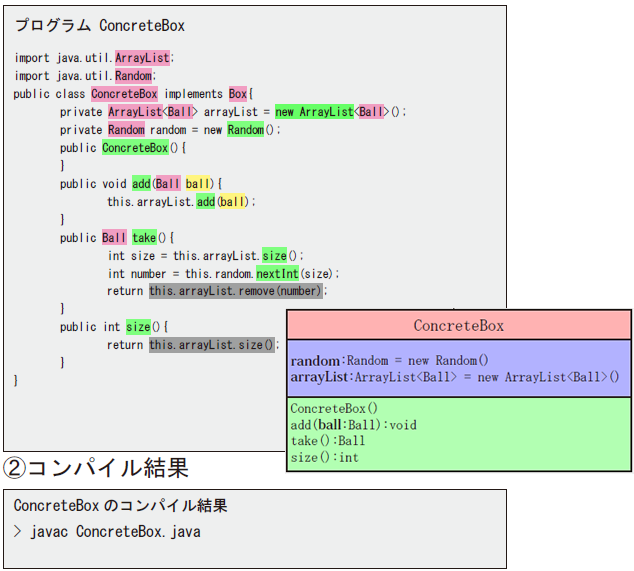Click the ConcreteBox() constructor in the UML diagram
The width and height of the screenshot is (634, 571).
tap(334, 408)
